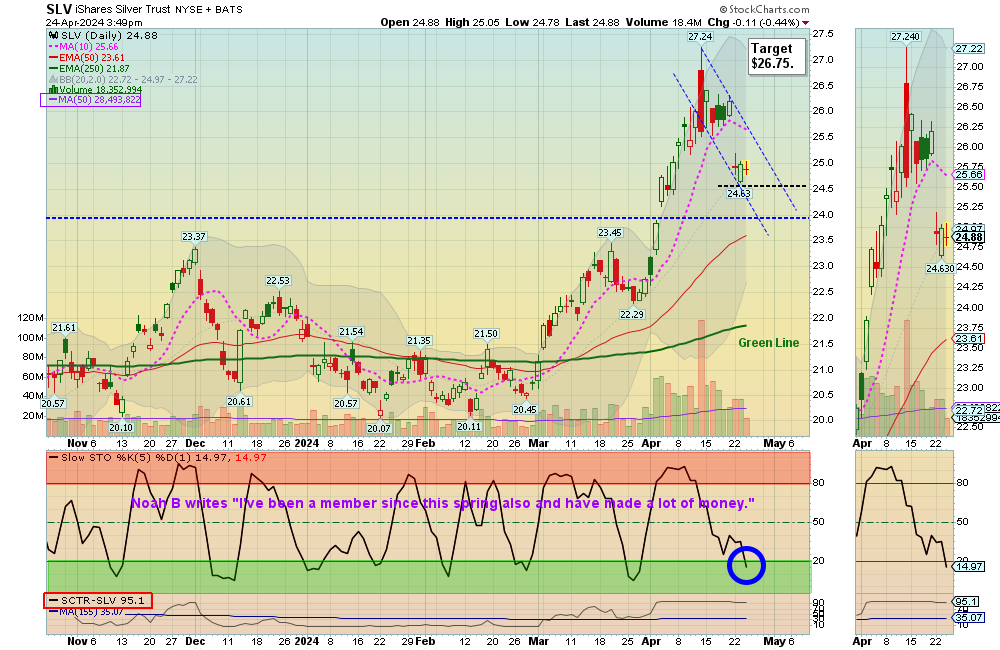Click the bold 24.88 last price tag
The height and width of the screenshot is (650, 1000).
point(969,237)
